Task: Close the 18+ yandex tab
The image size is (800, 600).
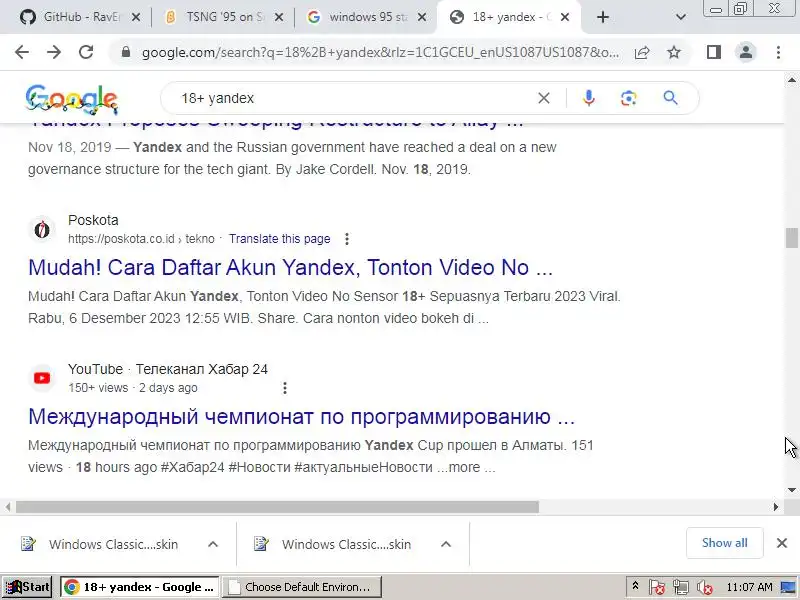Action: tap(565, 17)
